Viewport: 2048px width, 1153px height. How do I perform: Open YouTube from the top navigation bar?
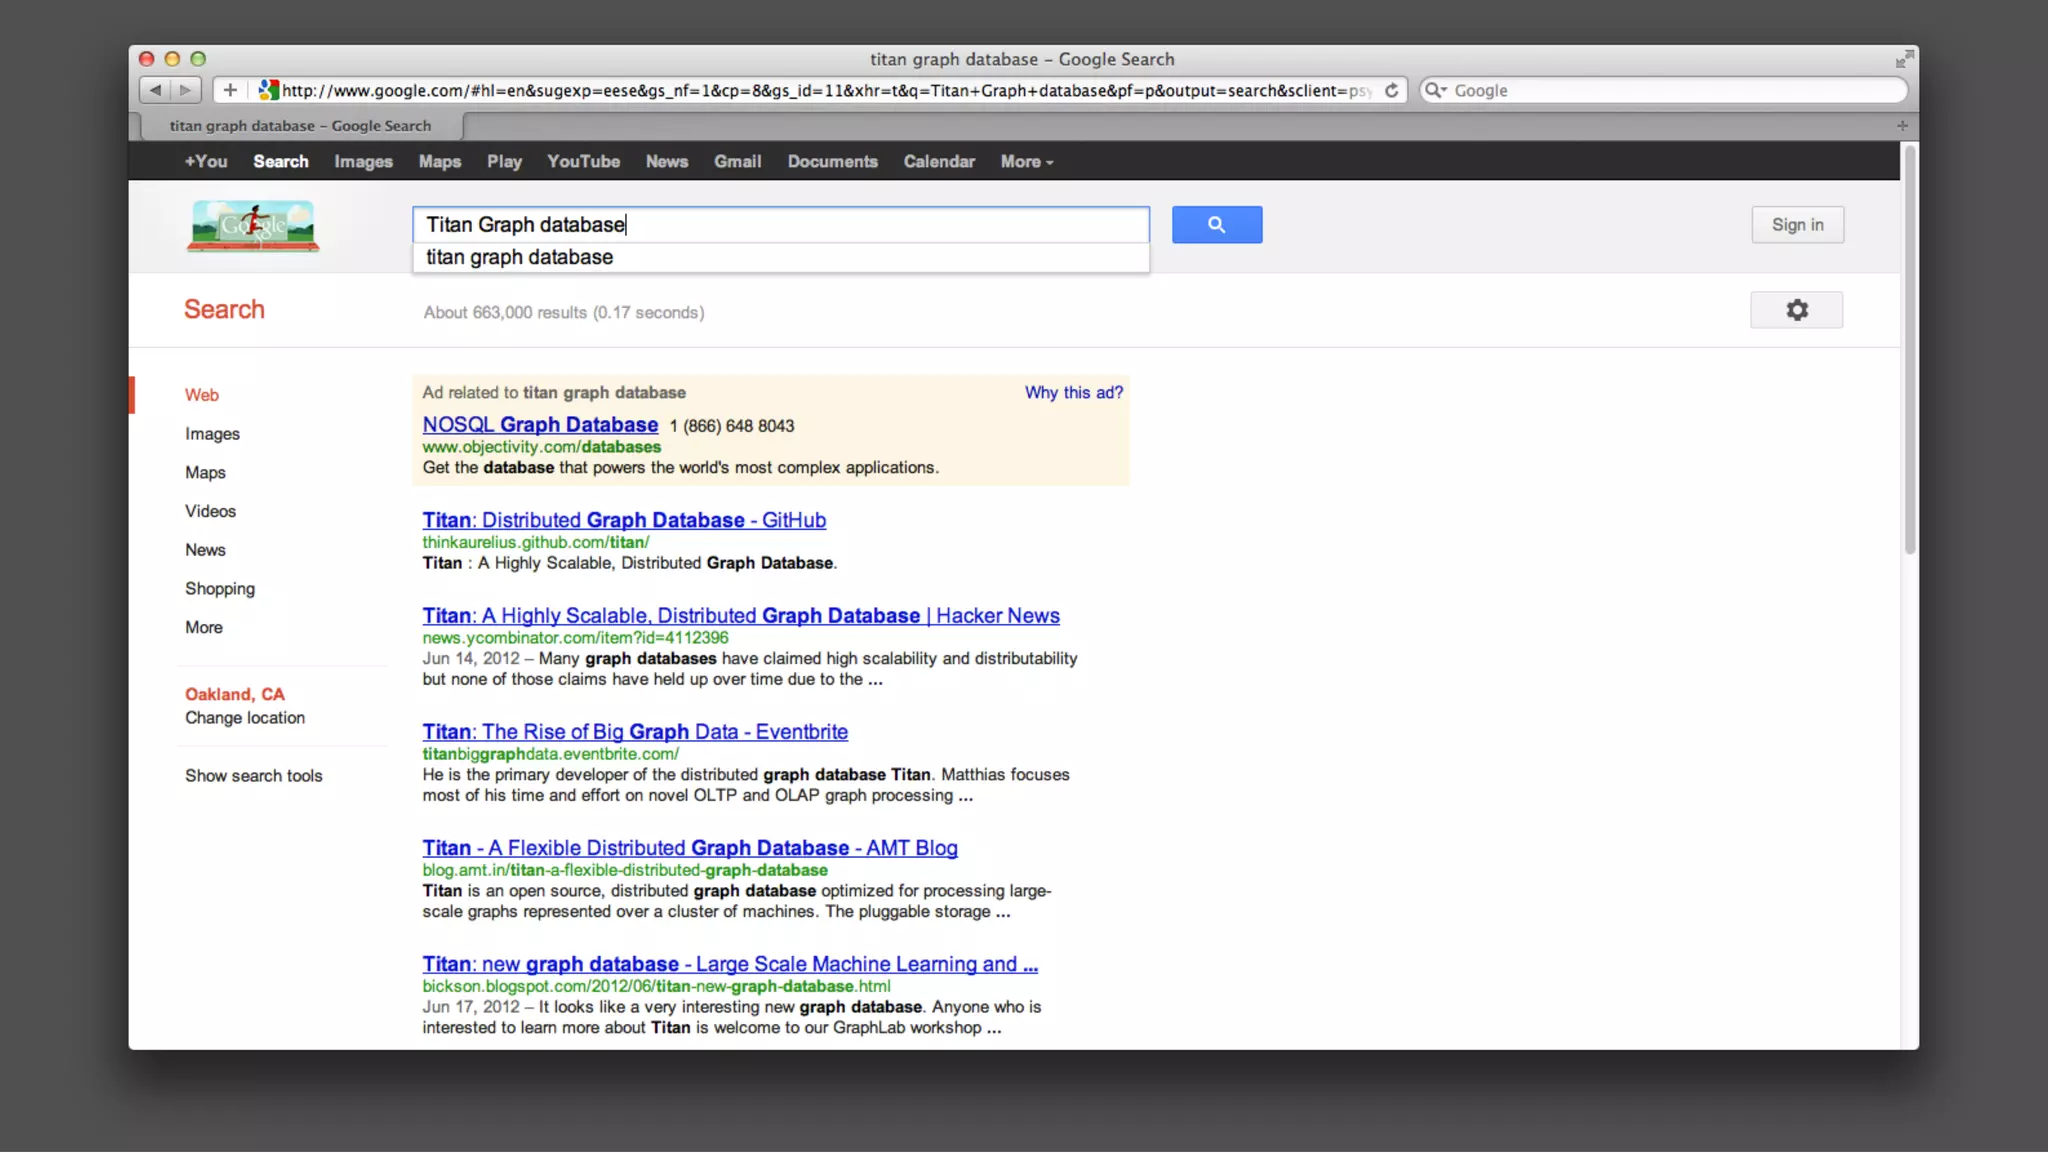583,162
